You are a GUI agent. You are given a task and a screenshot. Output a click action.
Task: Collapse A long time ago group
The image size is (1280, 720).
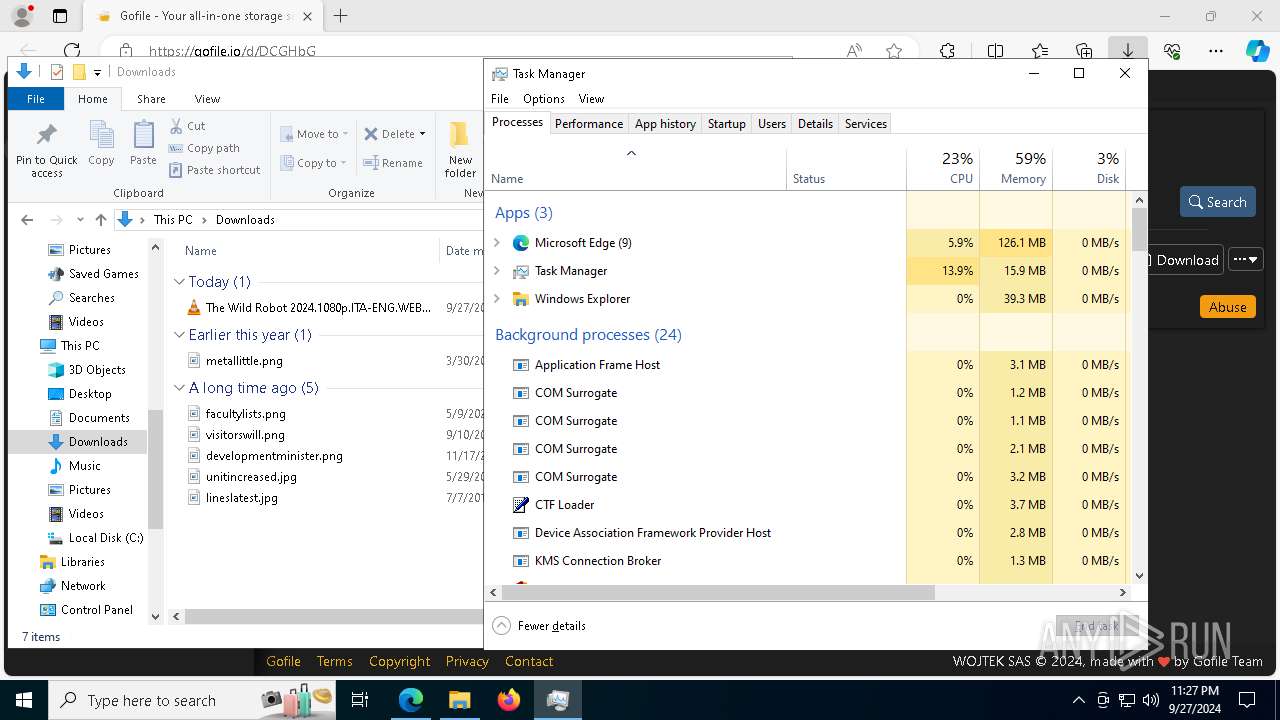point(179,388)
